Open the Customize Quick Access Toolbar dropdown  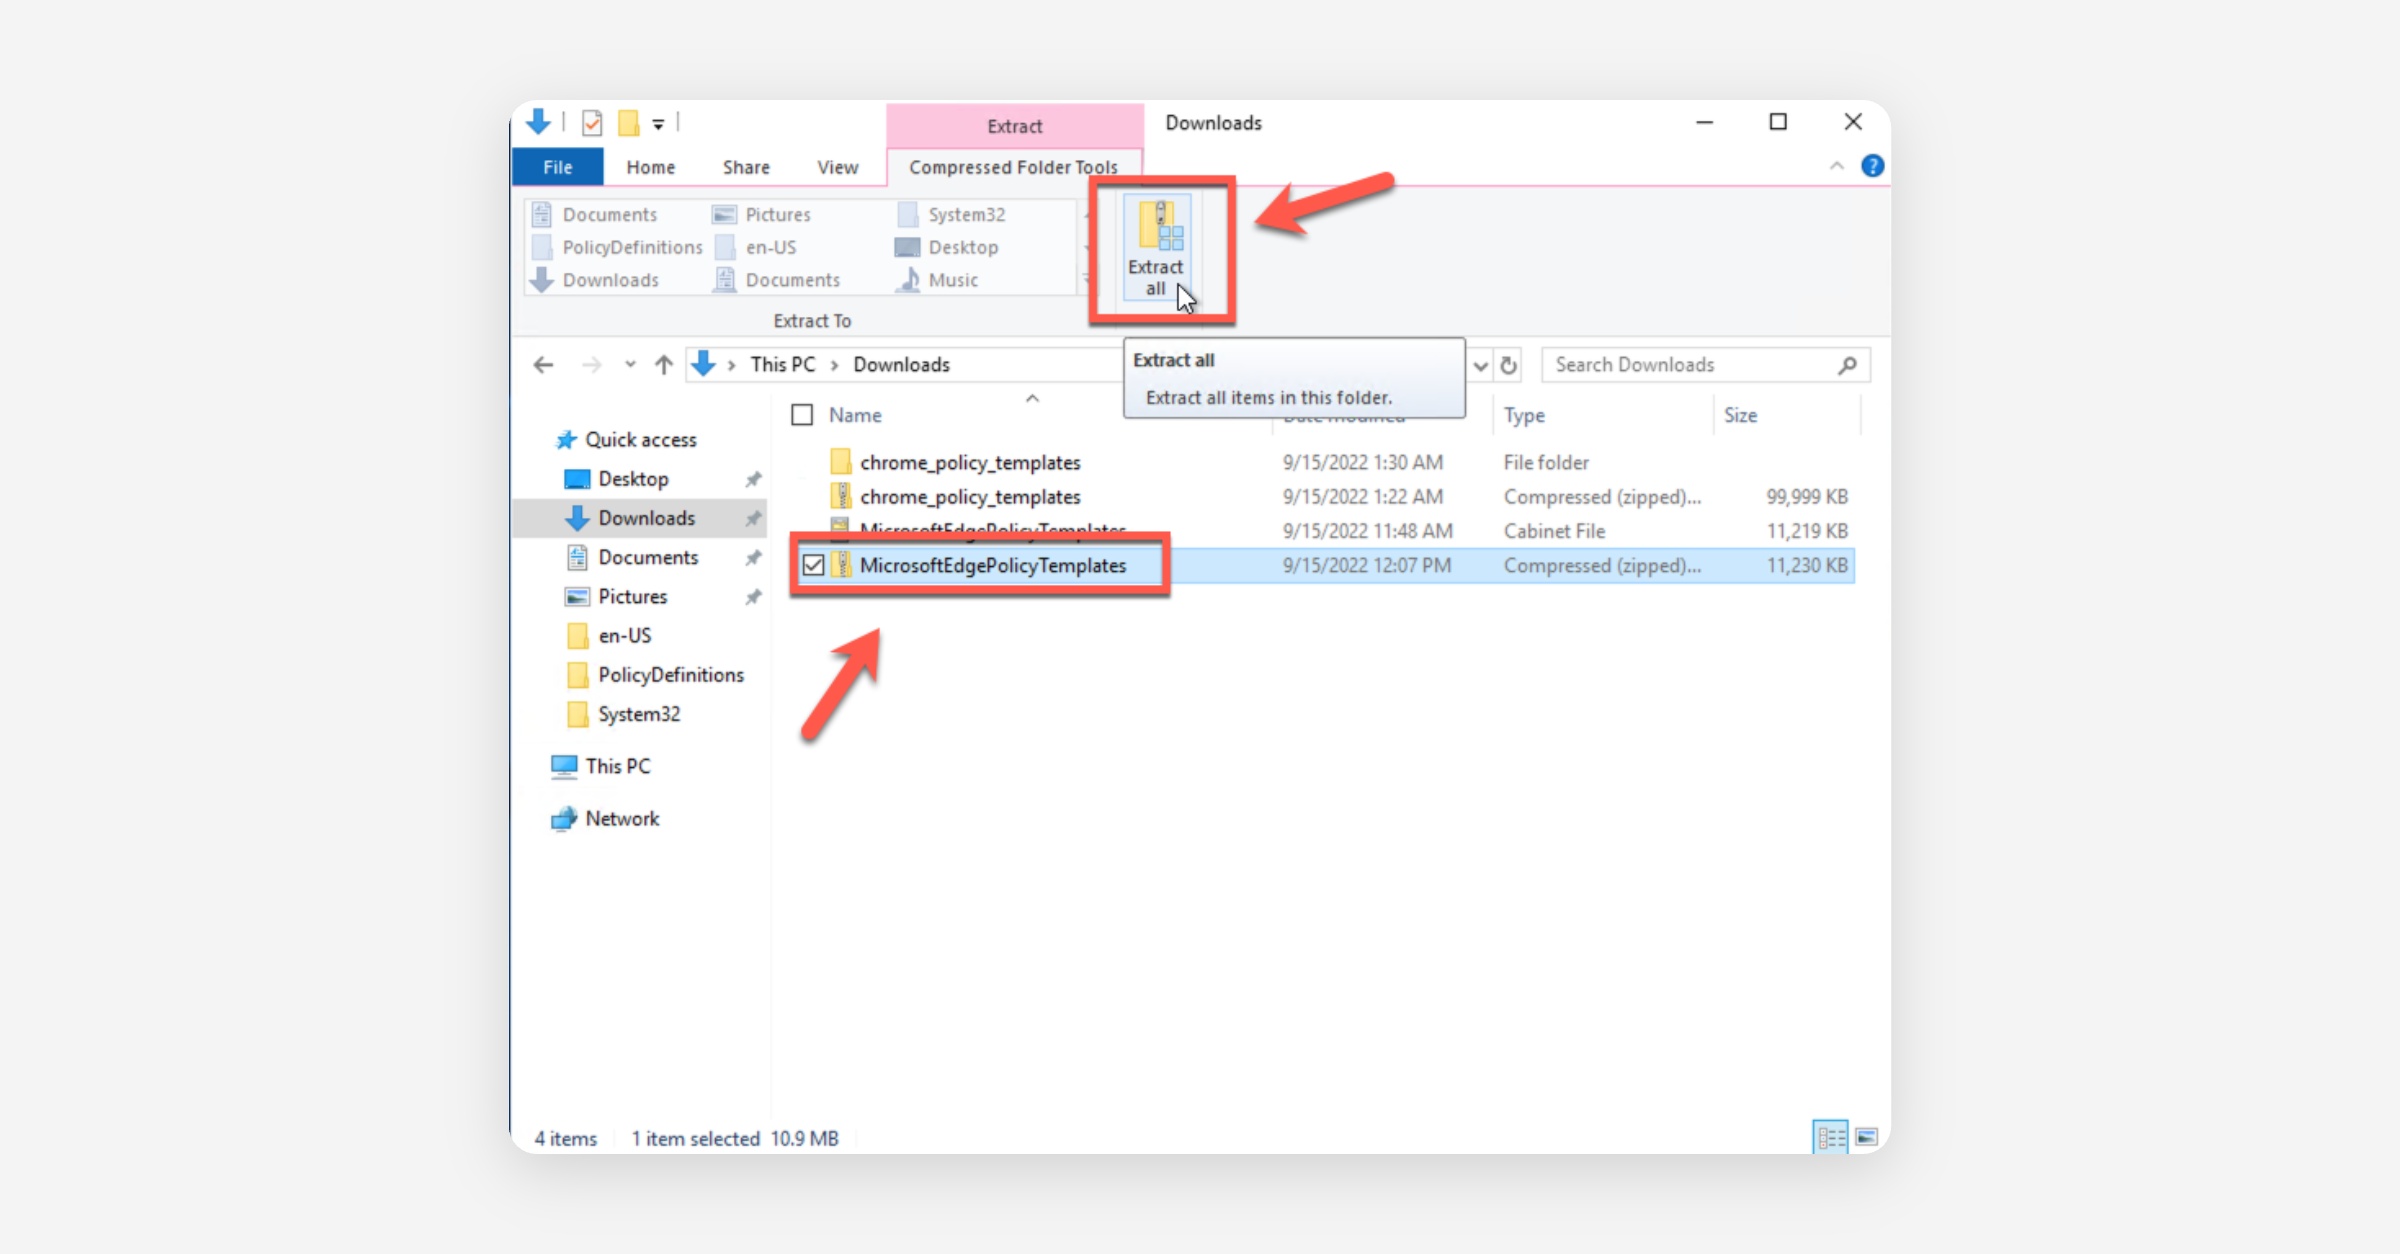pos(658,124)
